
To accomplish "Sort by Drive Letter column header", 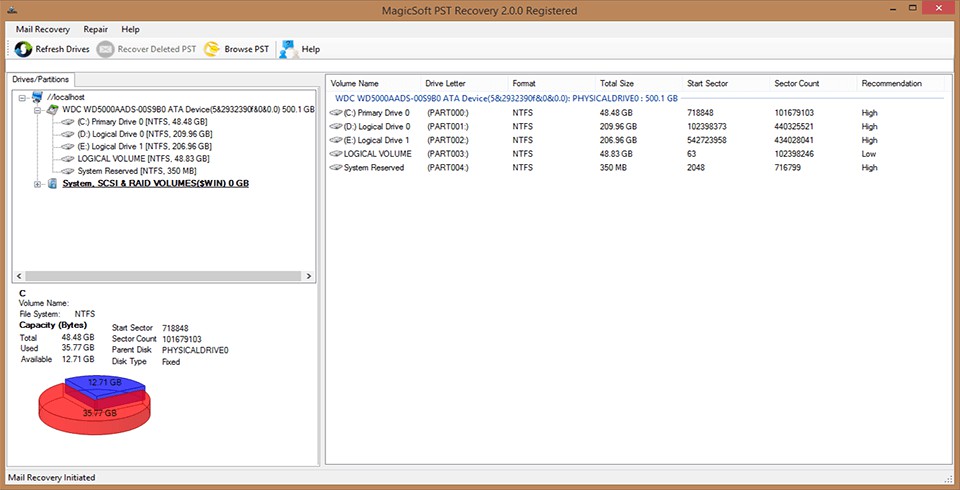I will click(x=463, y=83).
